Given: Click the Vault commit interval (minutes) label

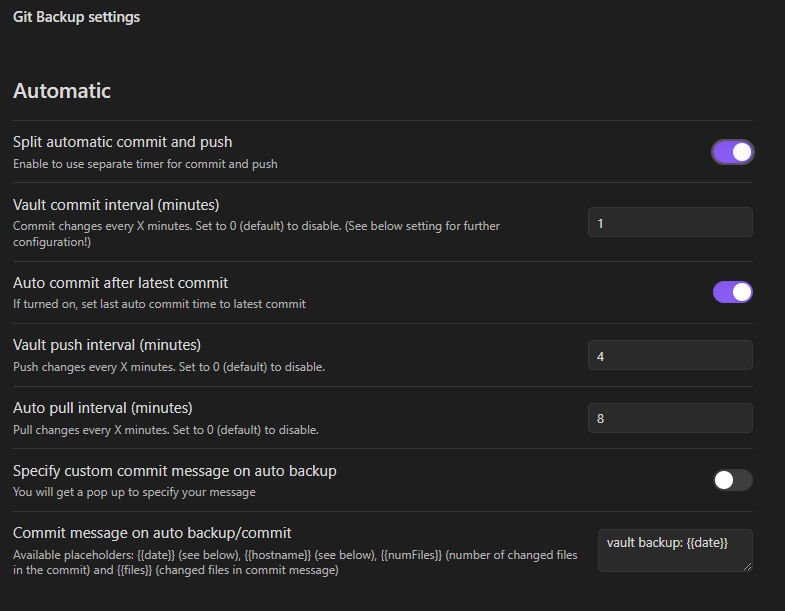Looking at the screenshot, I should [116, 205].
